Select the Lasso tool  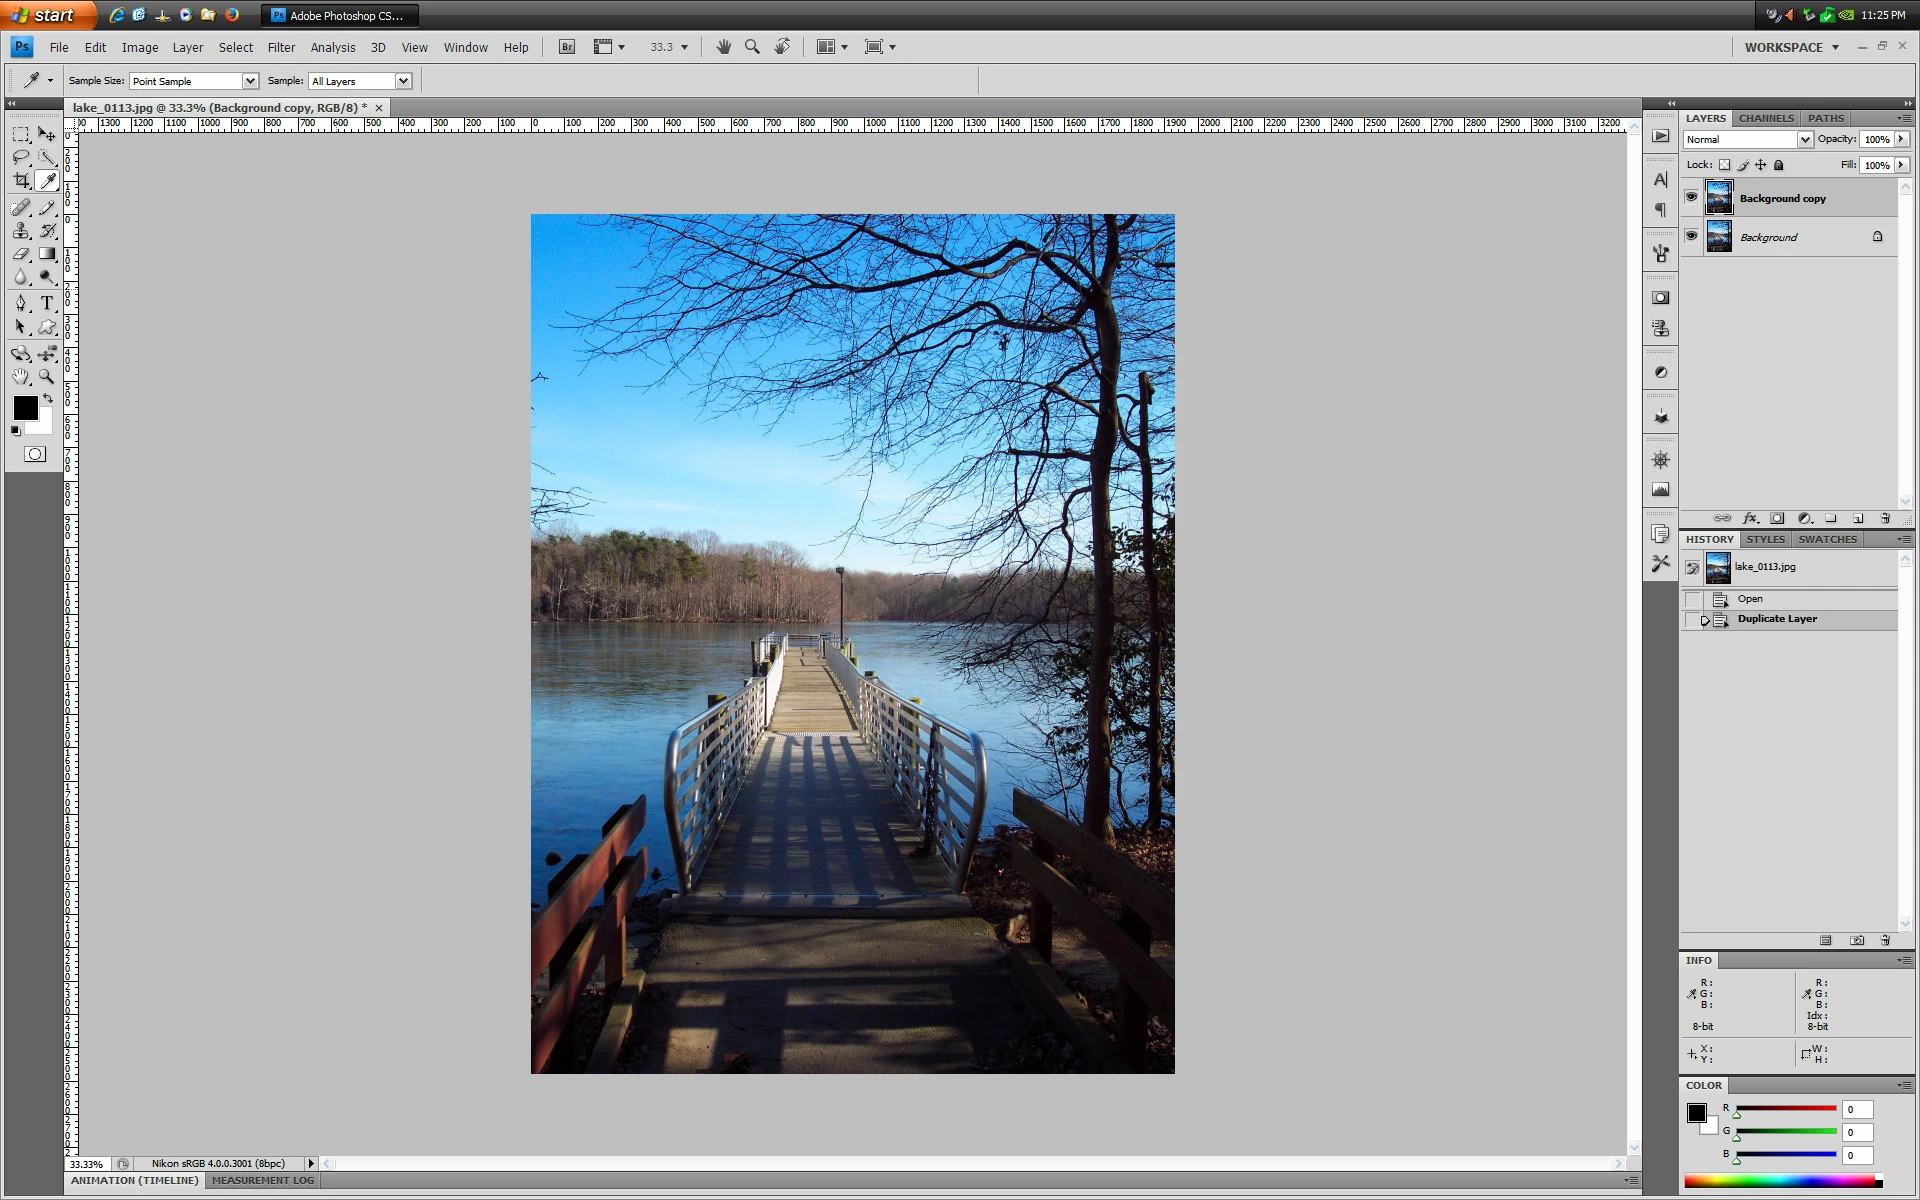point(21,157)
